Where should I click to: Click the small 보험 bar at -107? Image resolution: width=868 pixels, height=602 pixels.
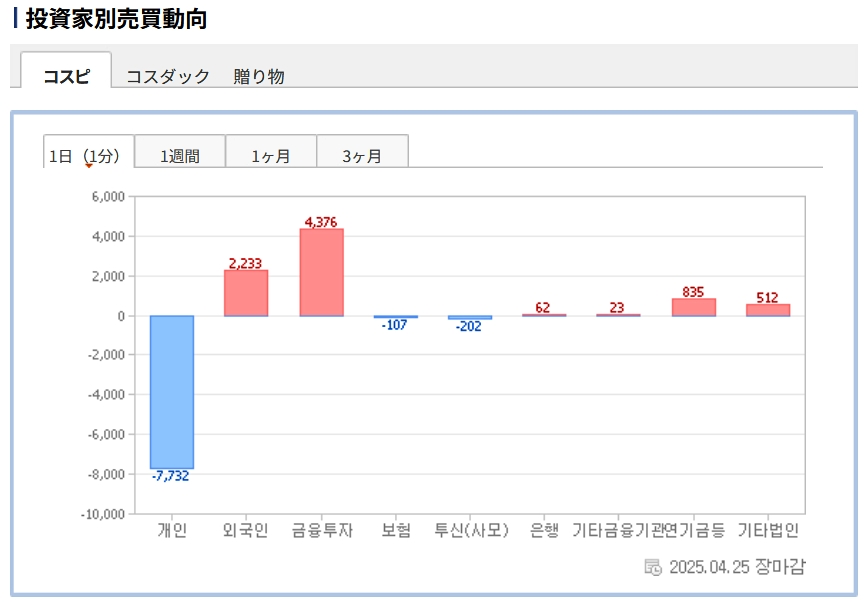pos(396,317)
